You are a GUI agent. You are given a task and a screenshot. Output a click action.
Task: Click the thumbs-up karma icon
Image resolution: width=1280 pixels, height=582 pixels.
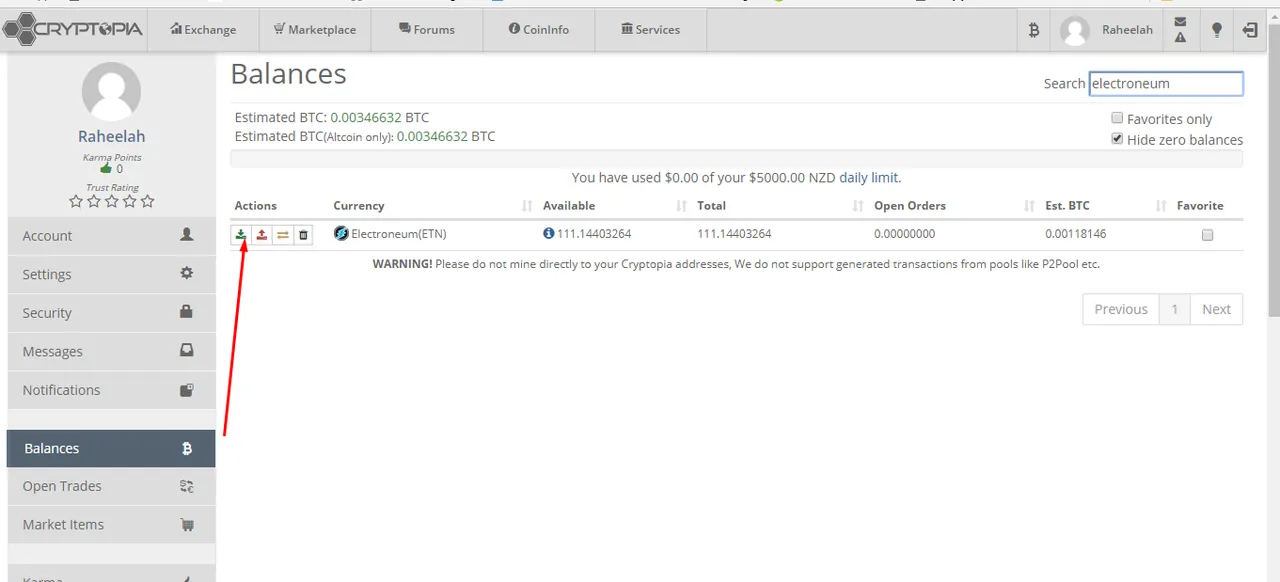106,169
